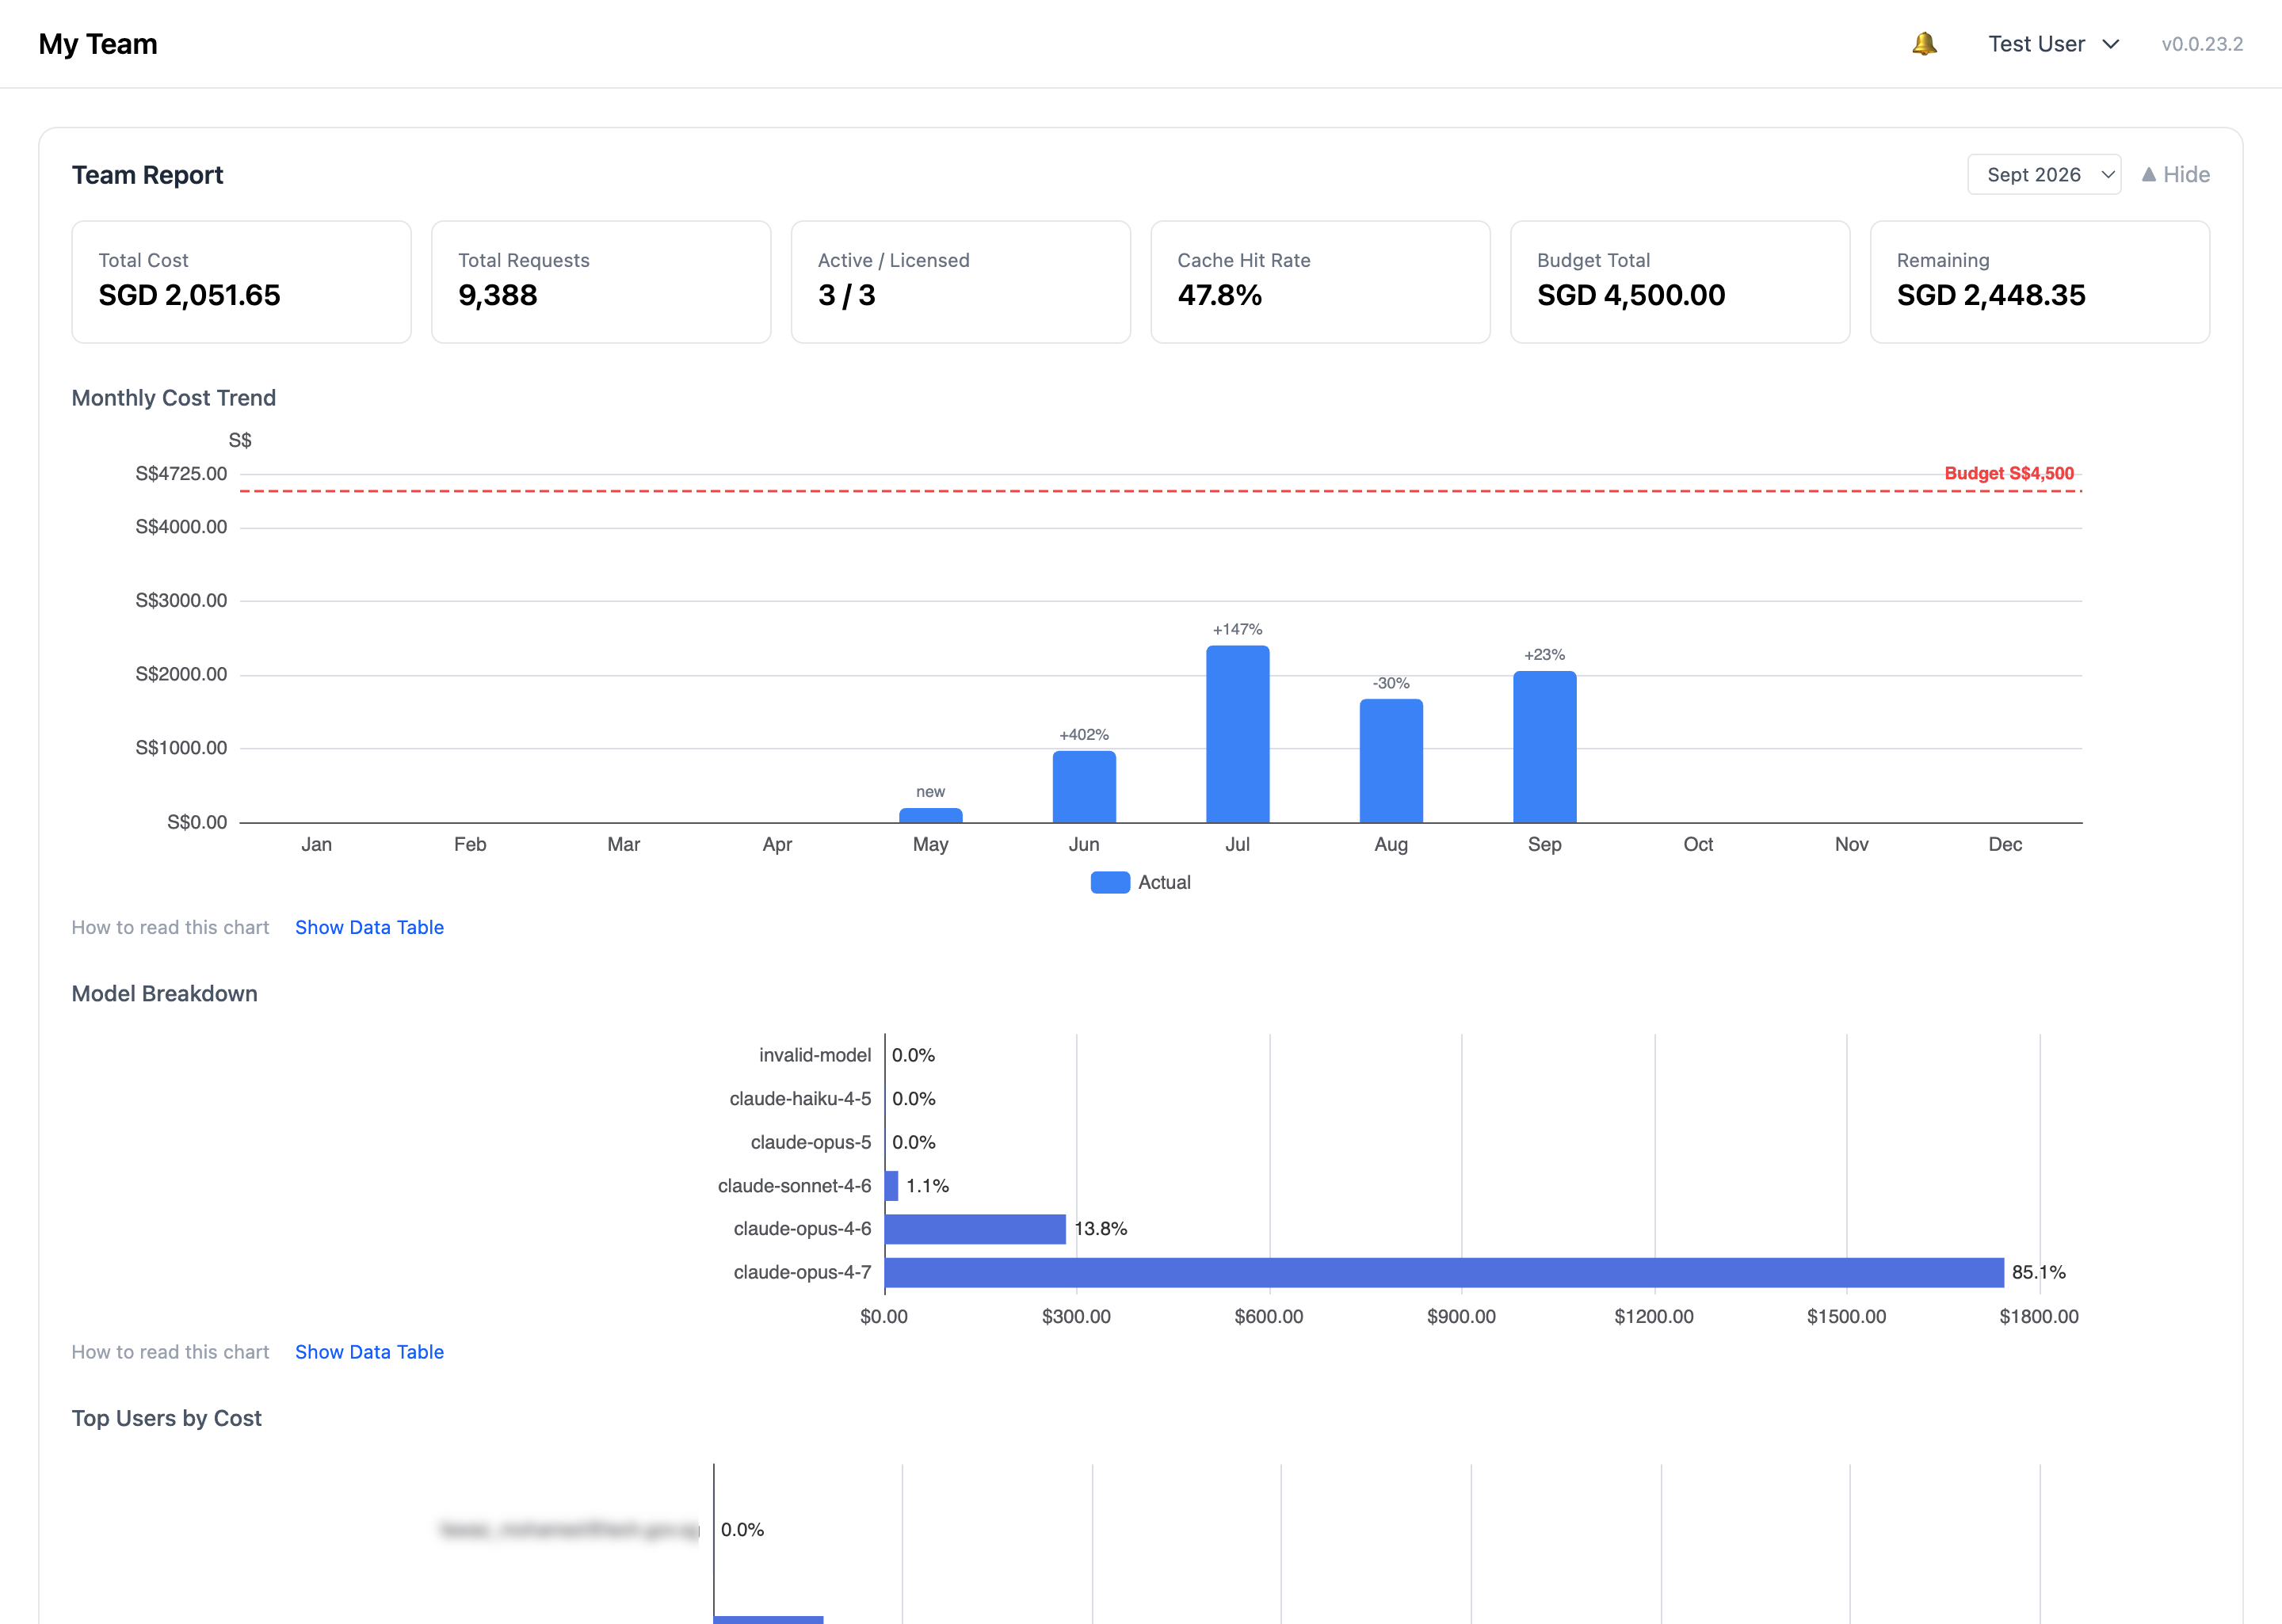Open the notifications bell
The height and width of the screenshot is (1624, 2282).
tap(1924, 44)
